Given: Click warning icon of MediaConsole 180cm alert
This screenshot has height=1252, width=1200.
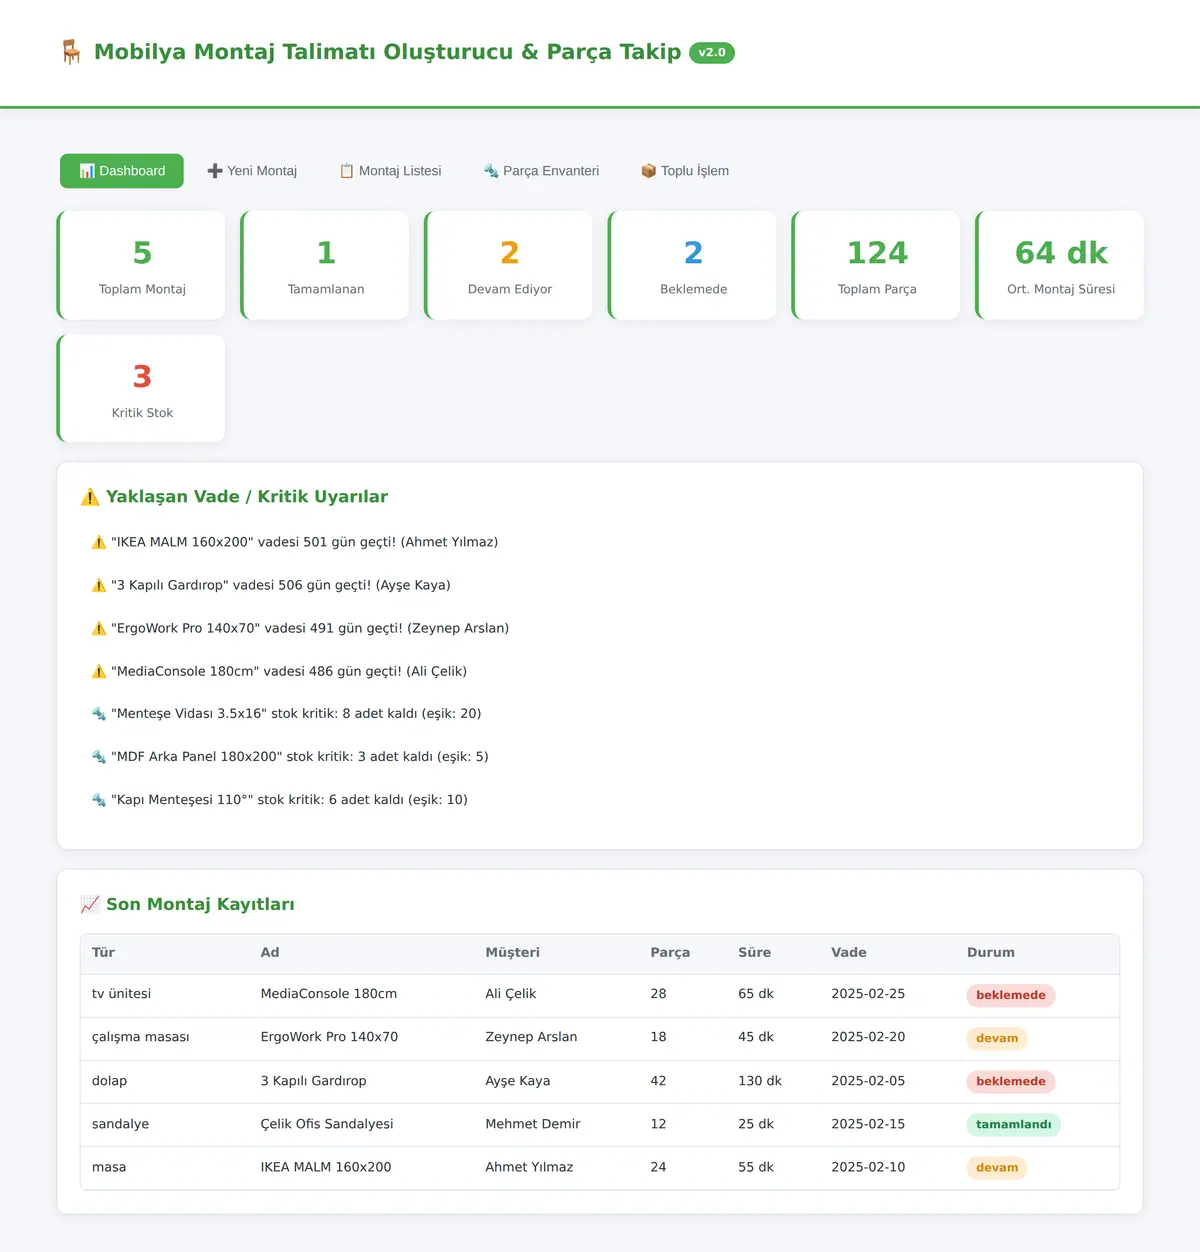Looking at the screenshot, I should (x=99, y=671).
